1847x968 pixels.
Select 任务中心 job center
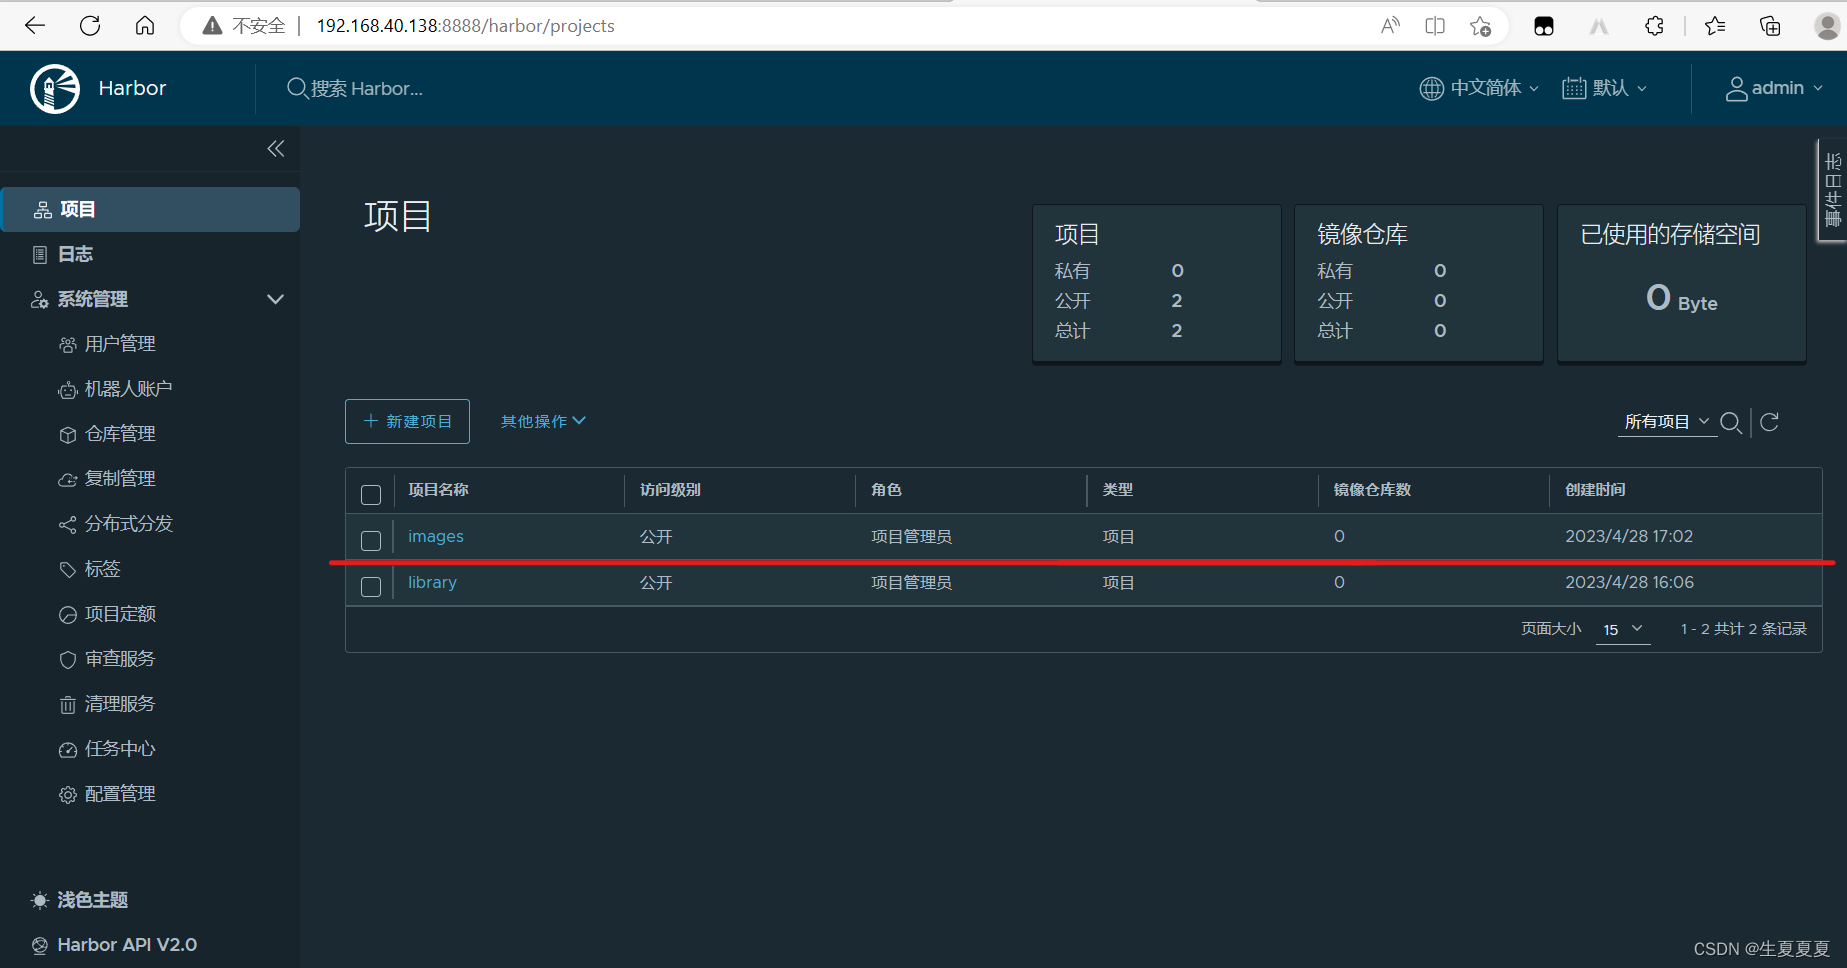(120, 748)
